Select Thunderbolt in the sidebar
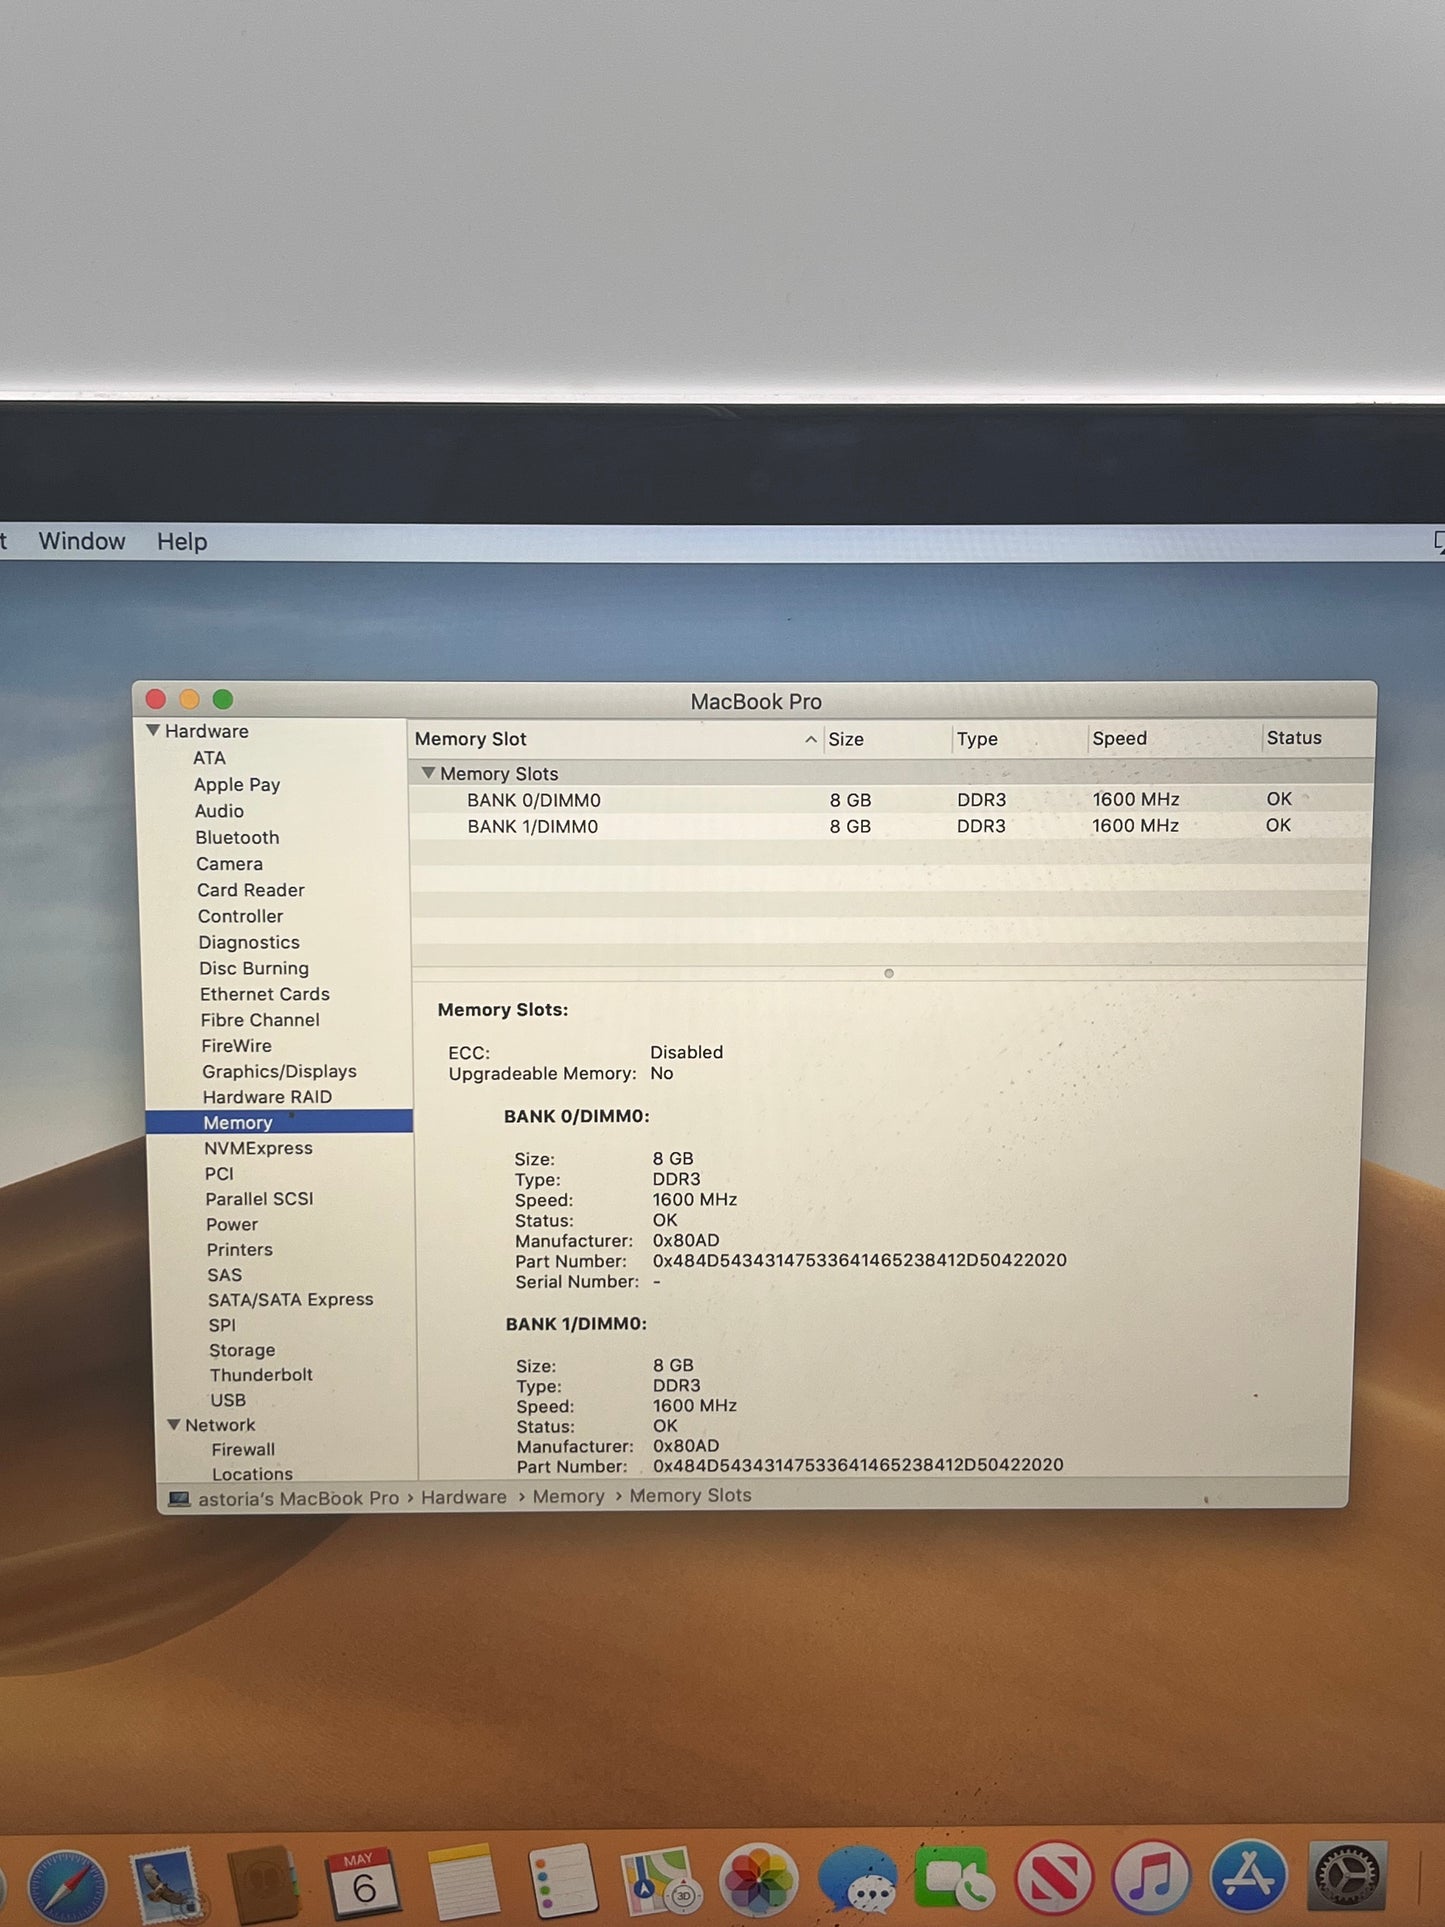This screenshot has width=1445, height=1927. 261,1375
